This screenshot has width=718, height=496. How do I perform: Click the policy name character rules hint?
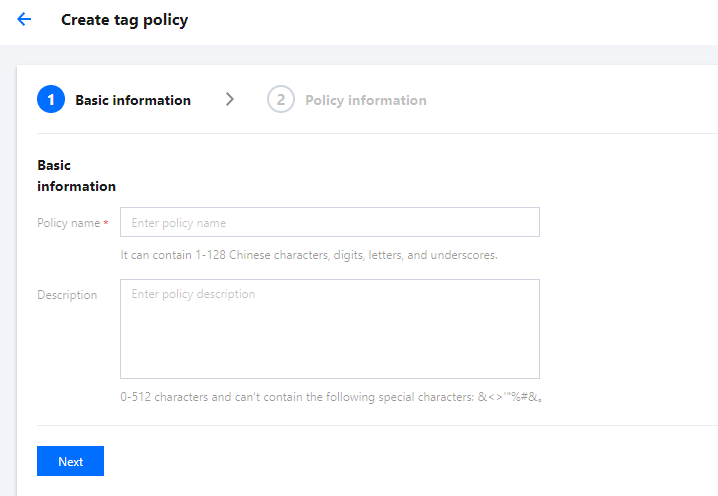coord(309,255)
